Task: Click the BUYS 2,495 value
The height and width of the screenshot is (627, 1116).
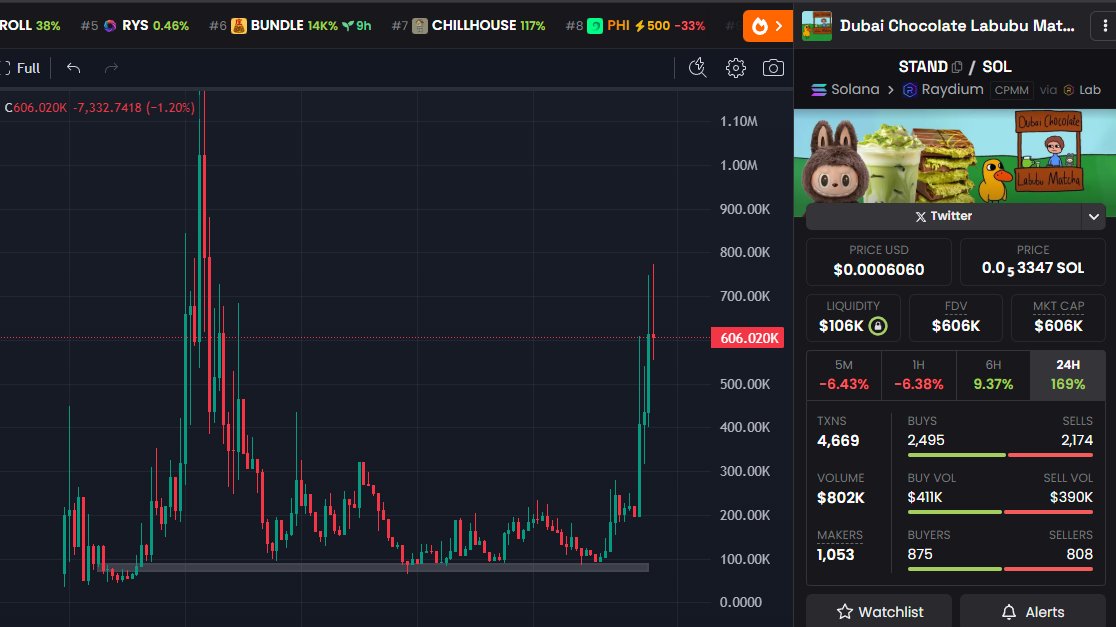Action: (x=926, y=440)
